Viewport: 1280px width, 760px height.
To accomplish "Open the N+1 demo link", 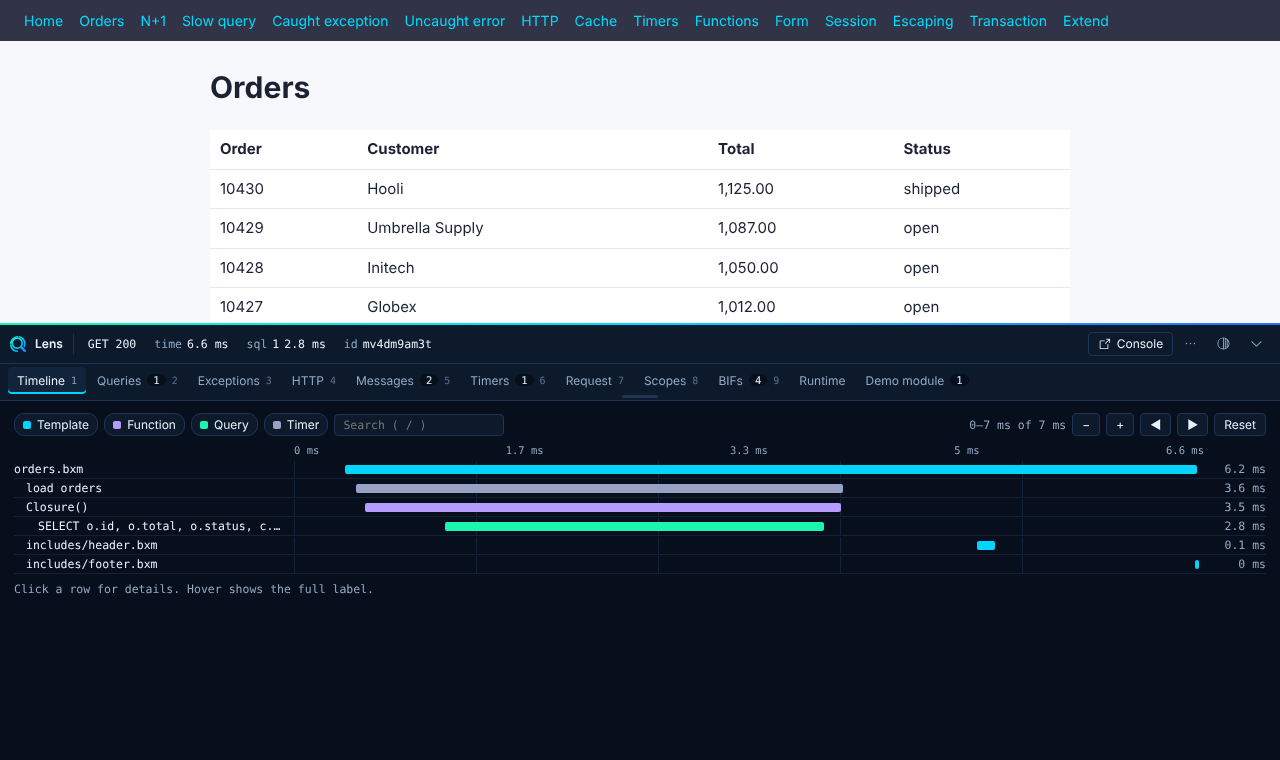I will click(153, 21).
